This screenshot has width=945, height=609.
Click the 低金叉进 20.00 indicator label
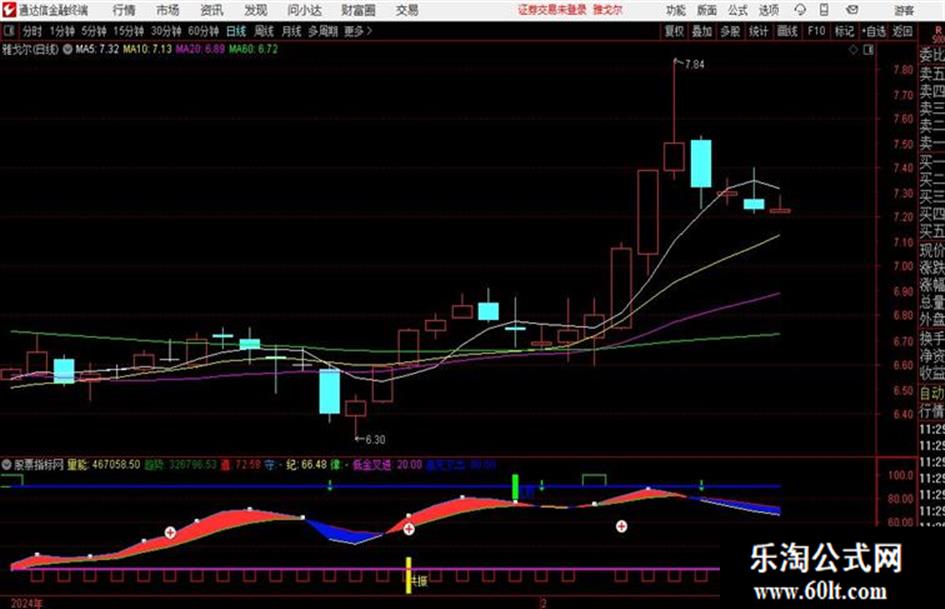pyautogui.click(x=387, y=465)
